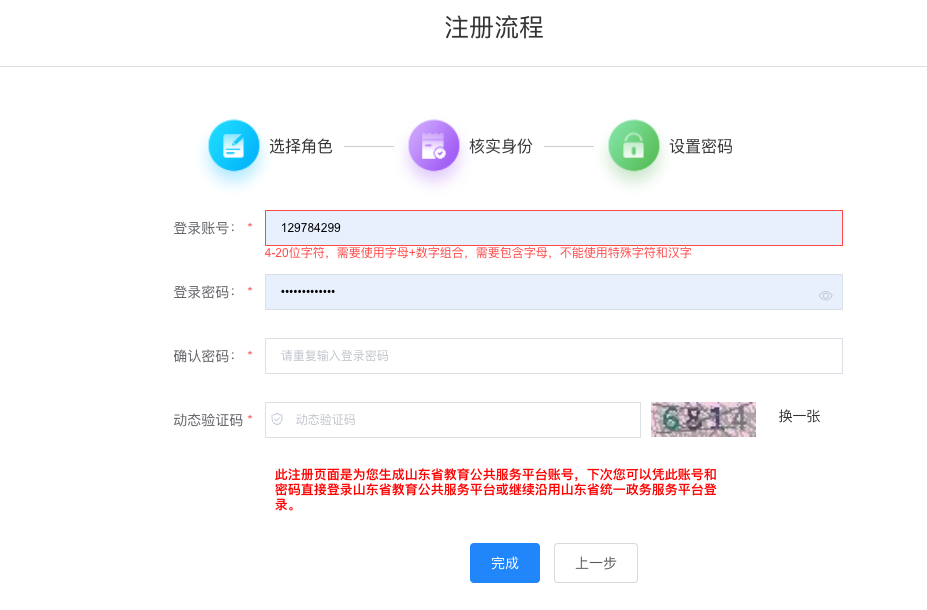Select the 核实身份 step label
This screenshot has width=927, height=610.
click(x=501, y=146)
